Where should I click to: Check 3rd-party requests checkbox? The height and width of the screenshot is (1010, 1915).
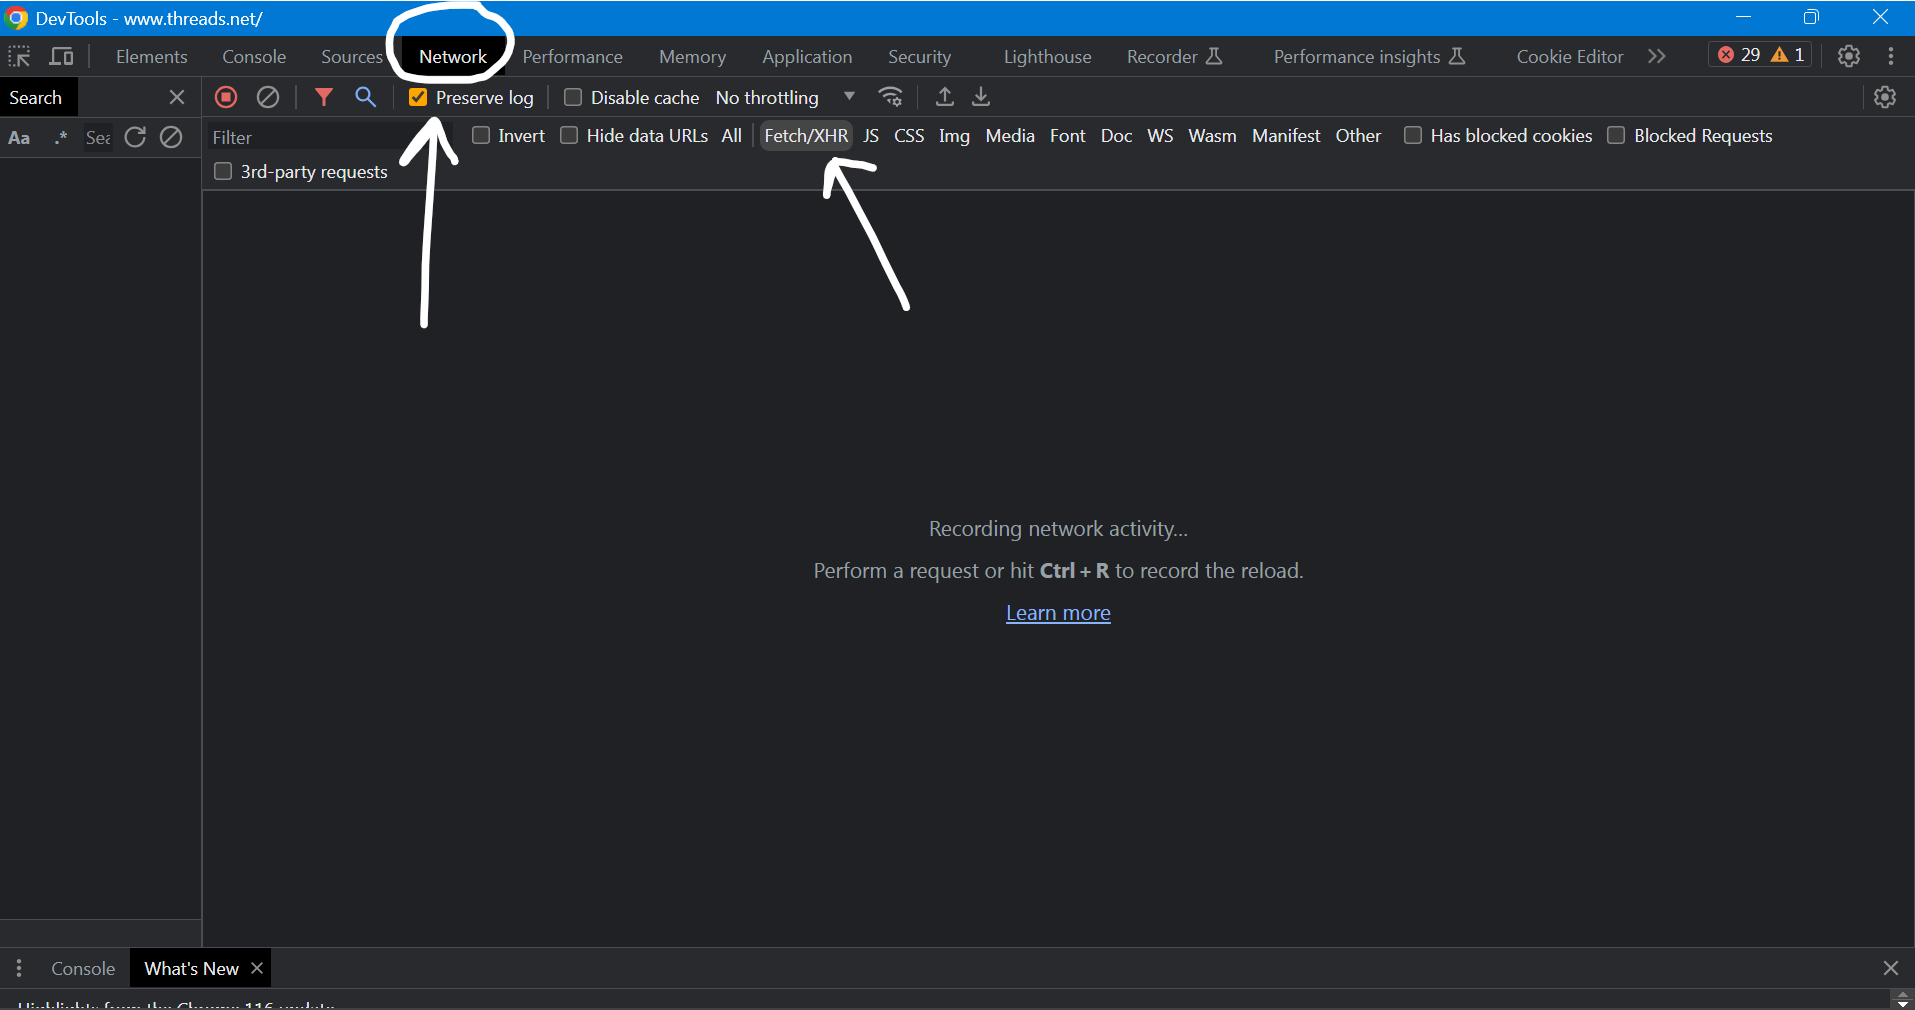point(223,171)
